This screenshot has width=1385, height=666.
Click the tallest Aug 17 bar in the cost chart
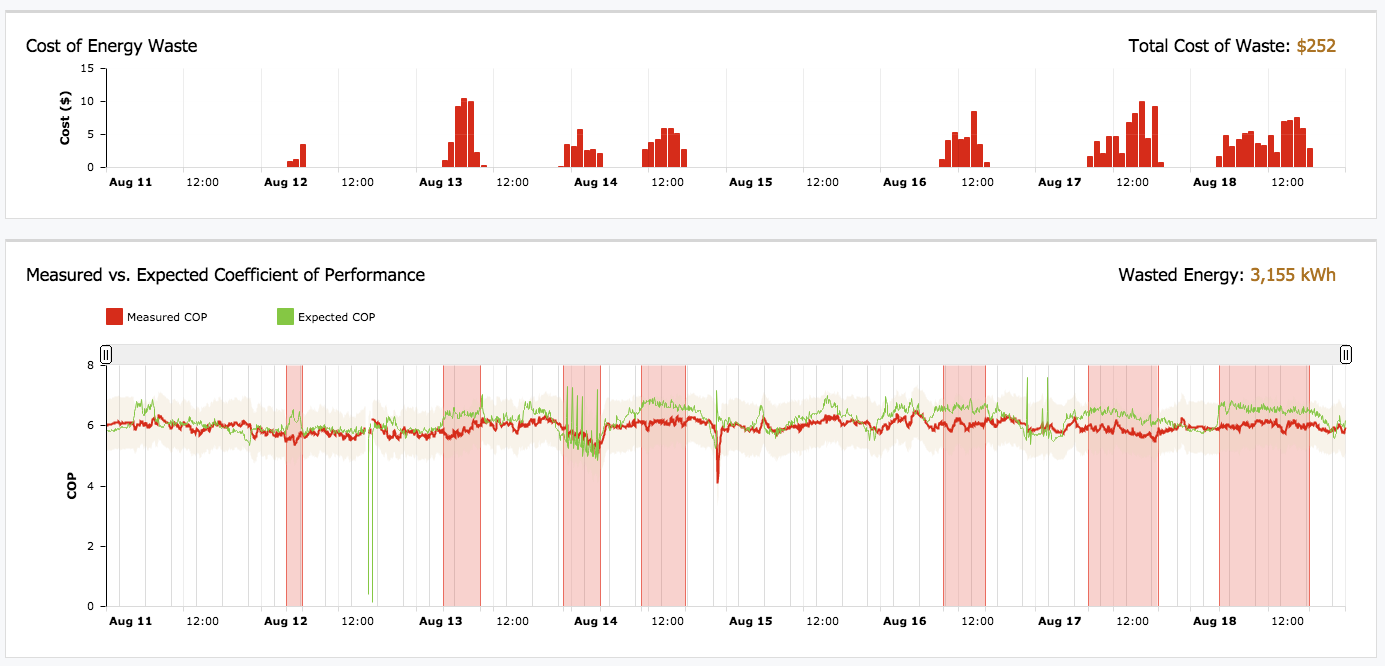pos(1142,134)
